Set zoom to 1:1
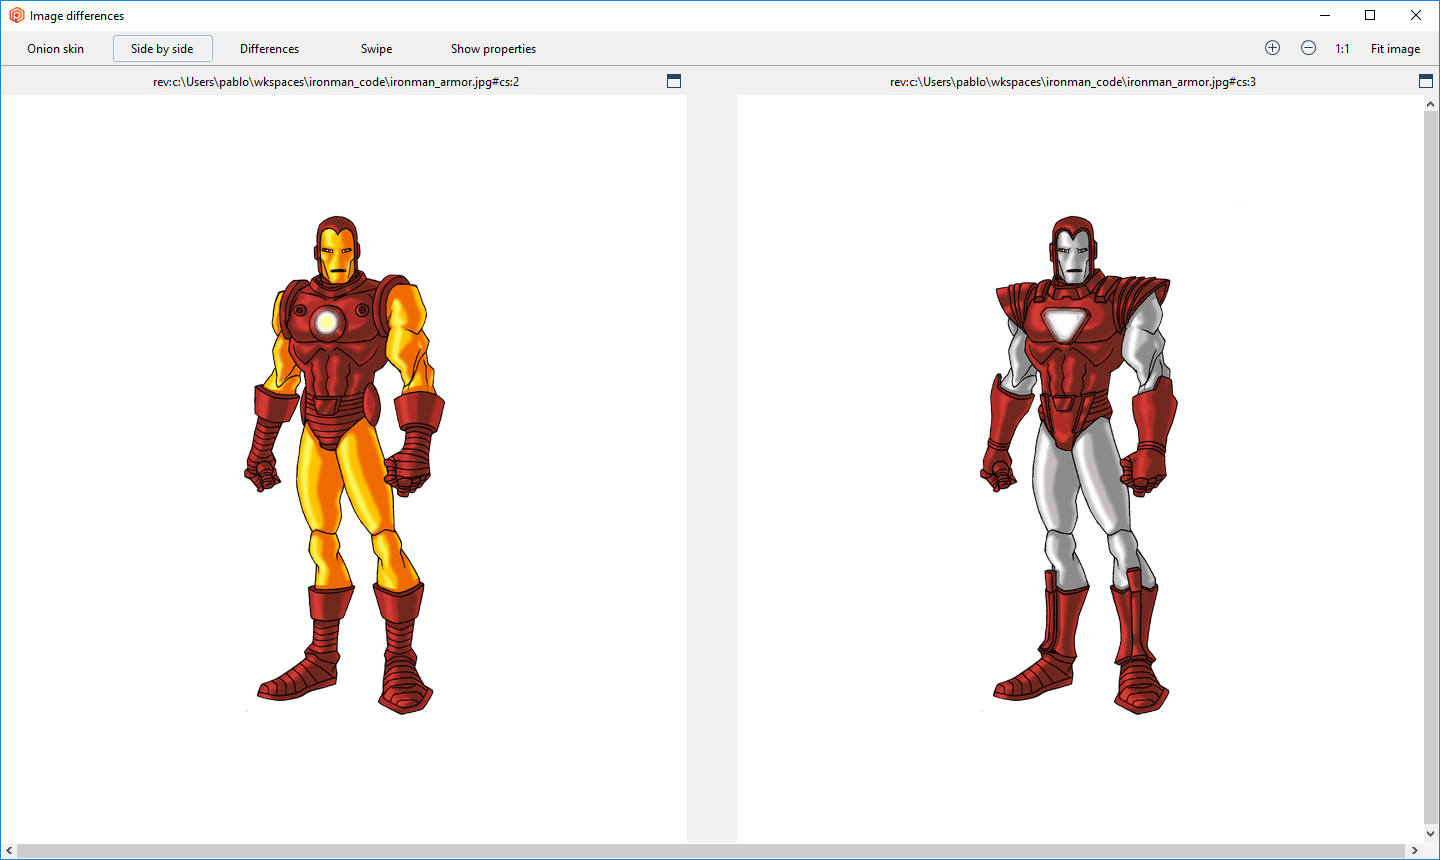 (x=1342, y=49)
